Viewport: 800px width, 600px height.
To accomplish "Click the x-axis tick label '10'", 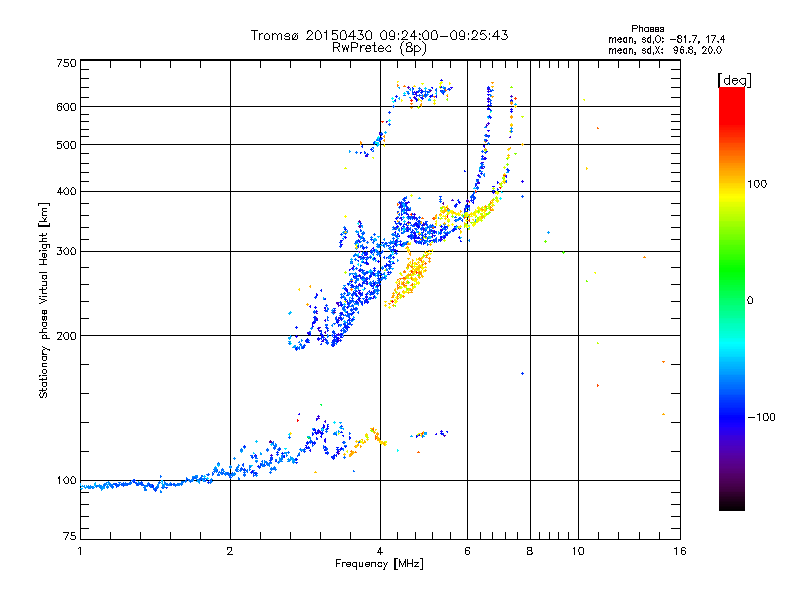I will pyautogui.click(x=578, y=551).
